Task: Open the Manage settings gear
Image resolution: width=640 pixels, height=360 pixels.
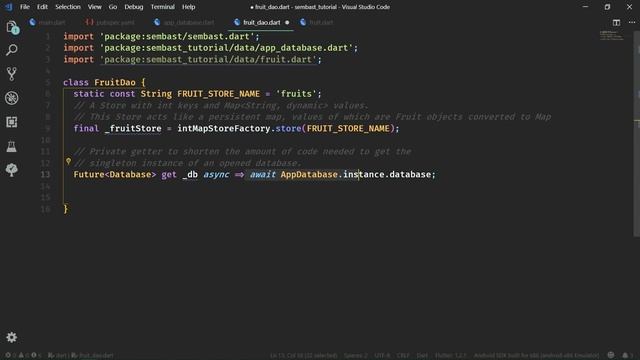Action: tap(11, 337)
